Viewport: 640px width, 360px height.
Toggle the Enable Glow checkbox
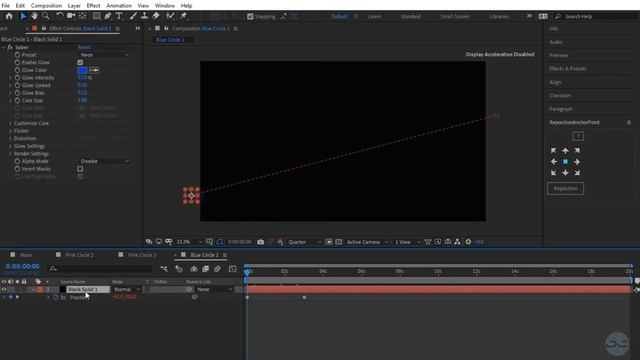(x=80, y=62)
